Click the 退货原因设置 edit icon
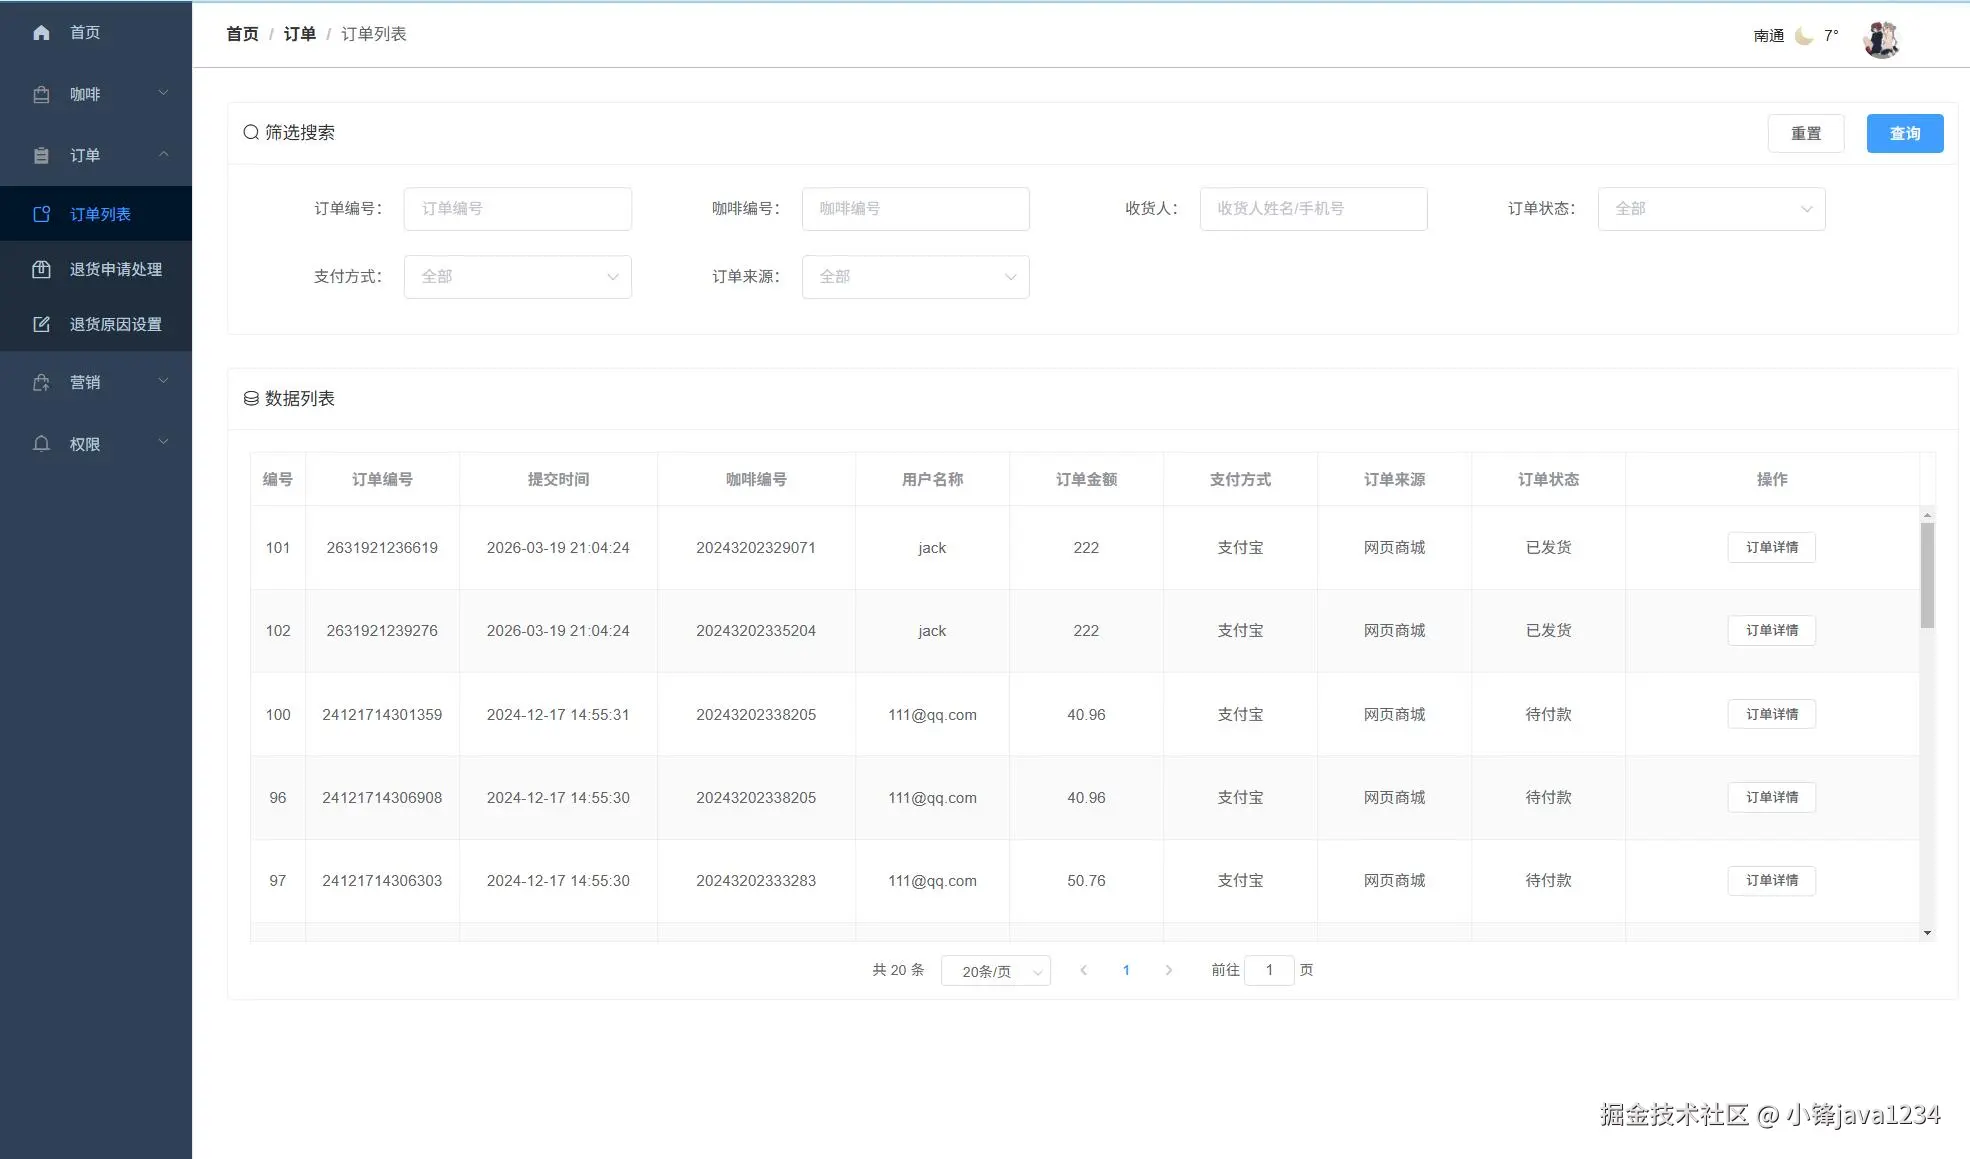The image size is (1970, 1159). tap(41, 324)
